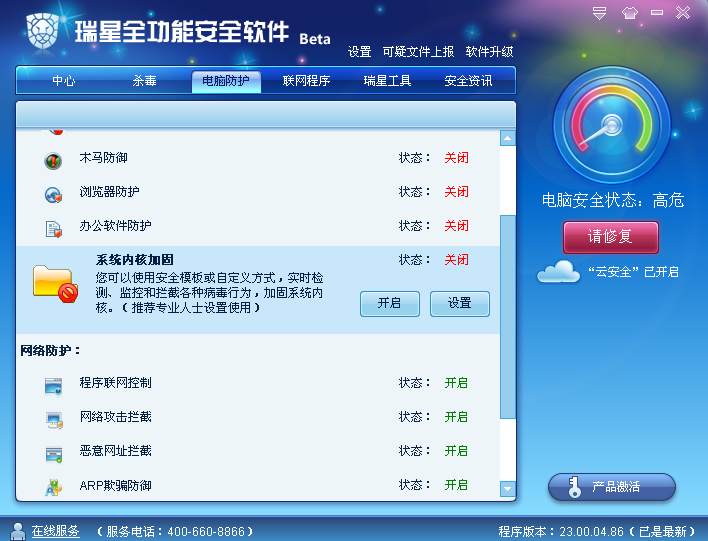
Task: Click the ARP欺骗防御 icon
Action: tap(53, 488)
